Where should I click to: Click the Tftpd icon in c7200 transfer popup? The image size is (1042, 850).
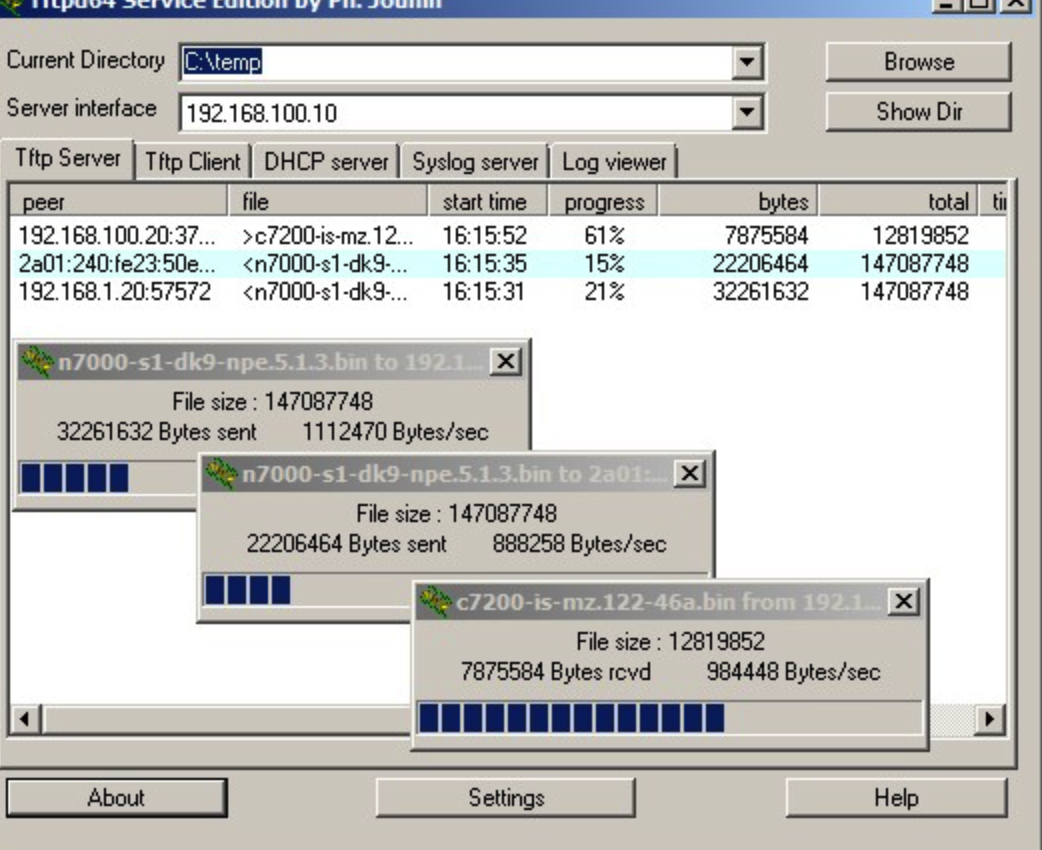click(x=436, y=601)
